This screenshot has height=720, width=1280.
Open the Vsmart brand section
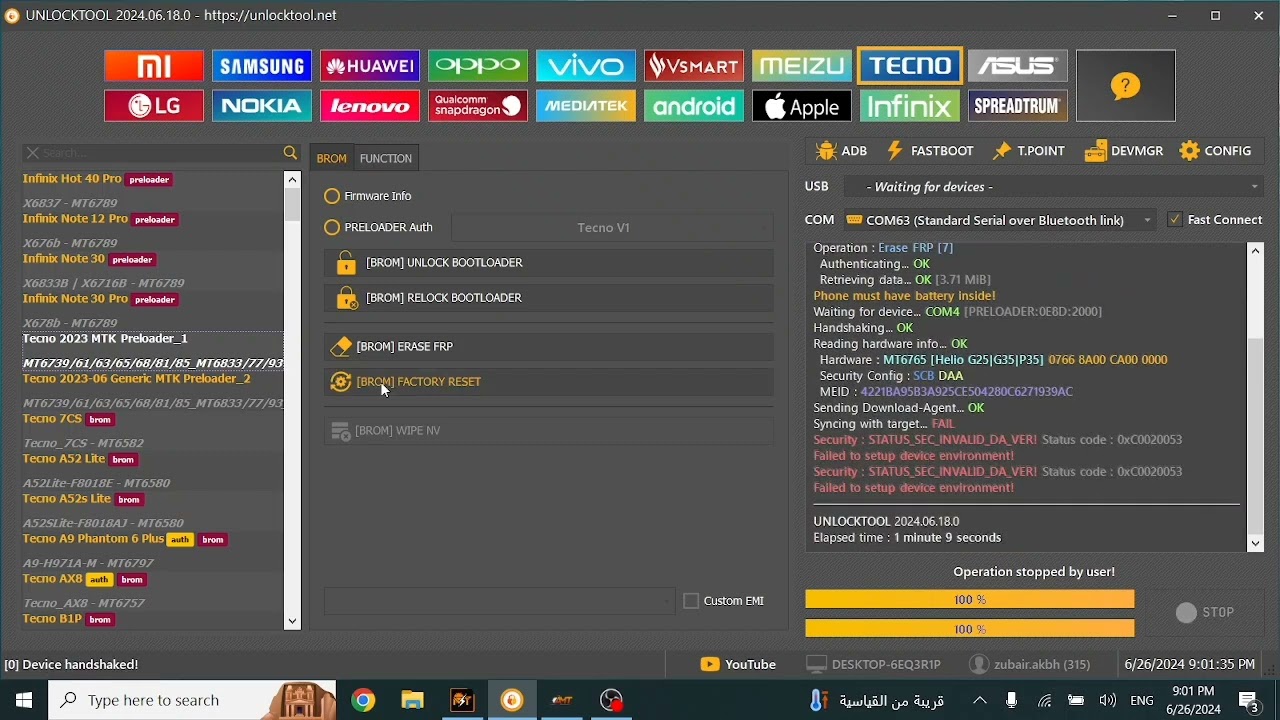pyautogui.click(x=694, y=66)
